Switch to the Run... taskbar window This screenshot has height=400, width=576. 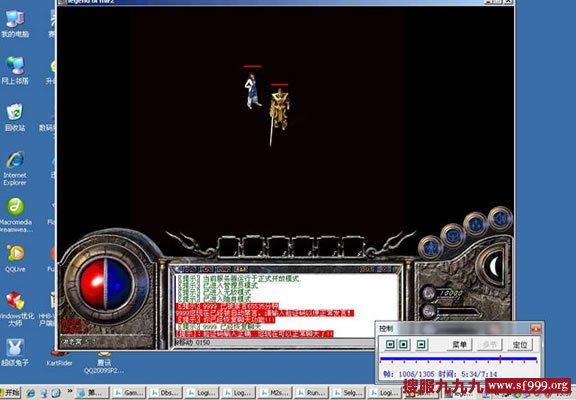coord(312,393)
